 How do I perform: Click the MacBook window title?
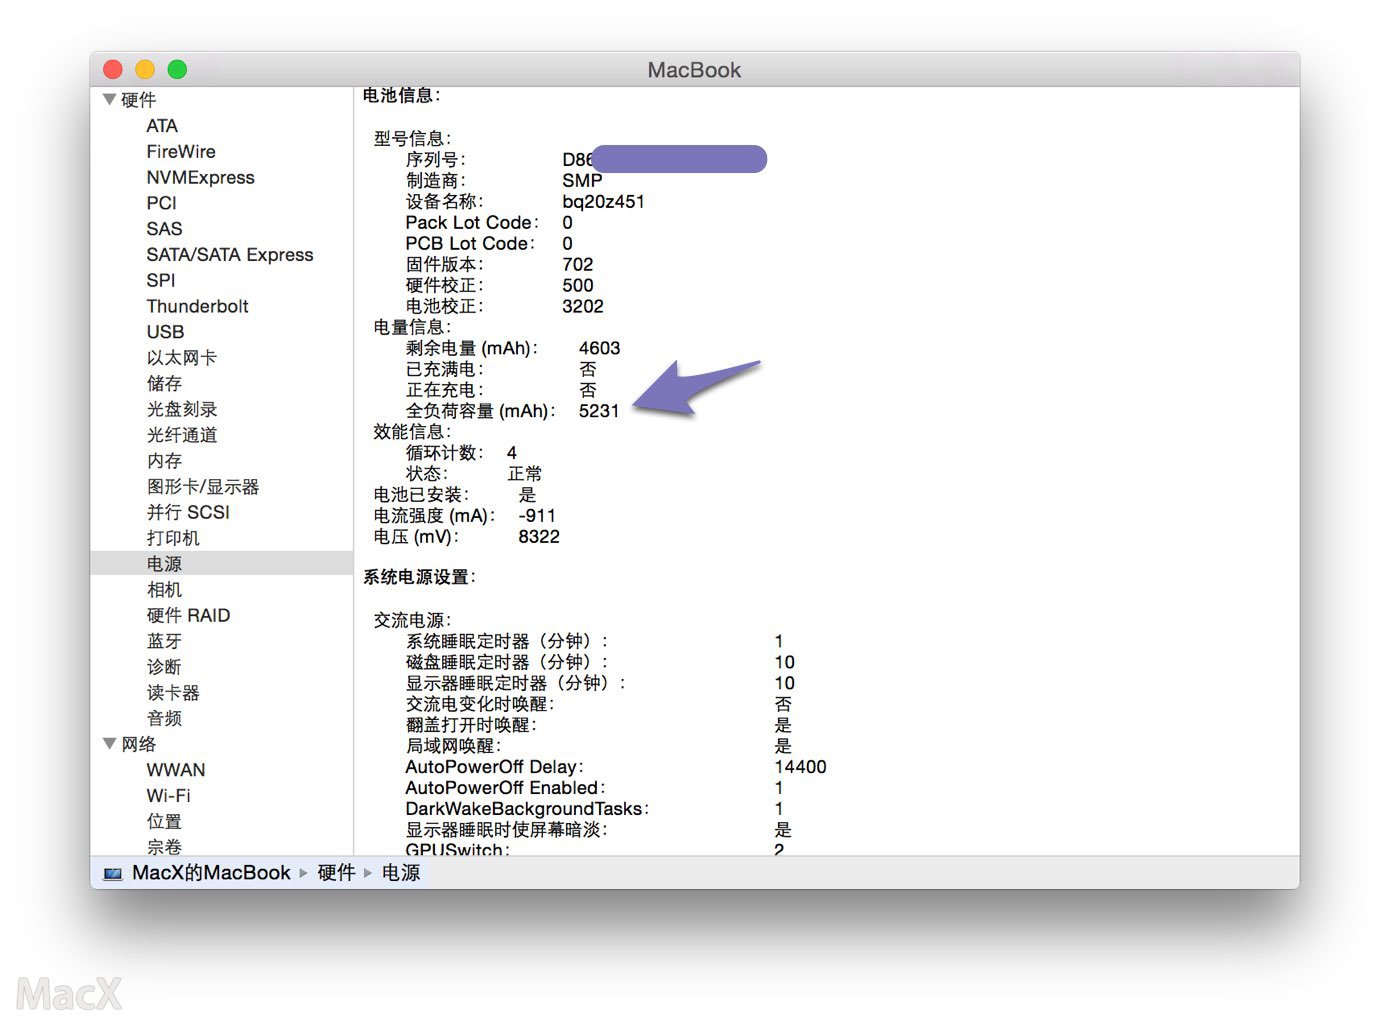click(x=694, y=70)
